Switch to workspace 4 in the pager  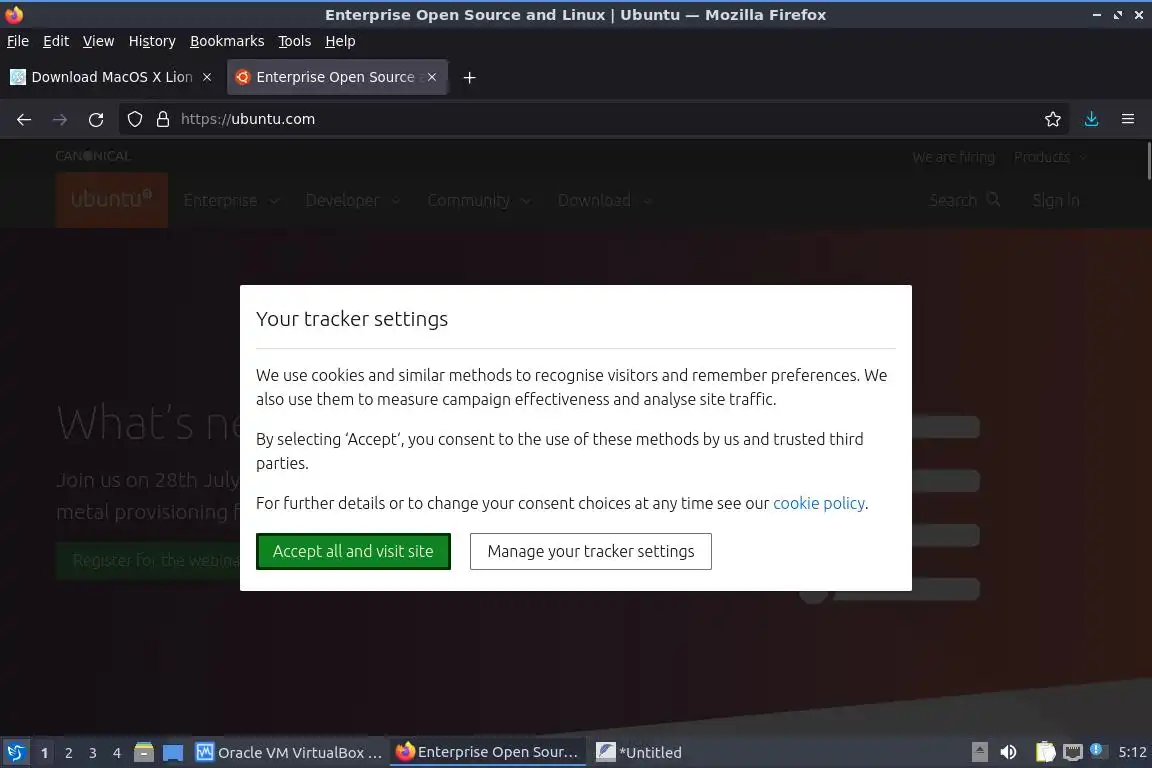[117, 753]
